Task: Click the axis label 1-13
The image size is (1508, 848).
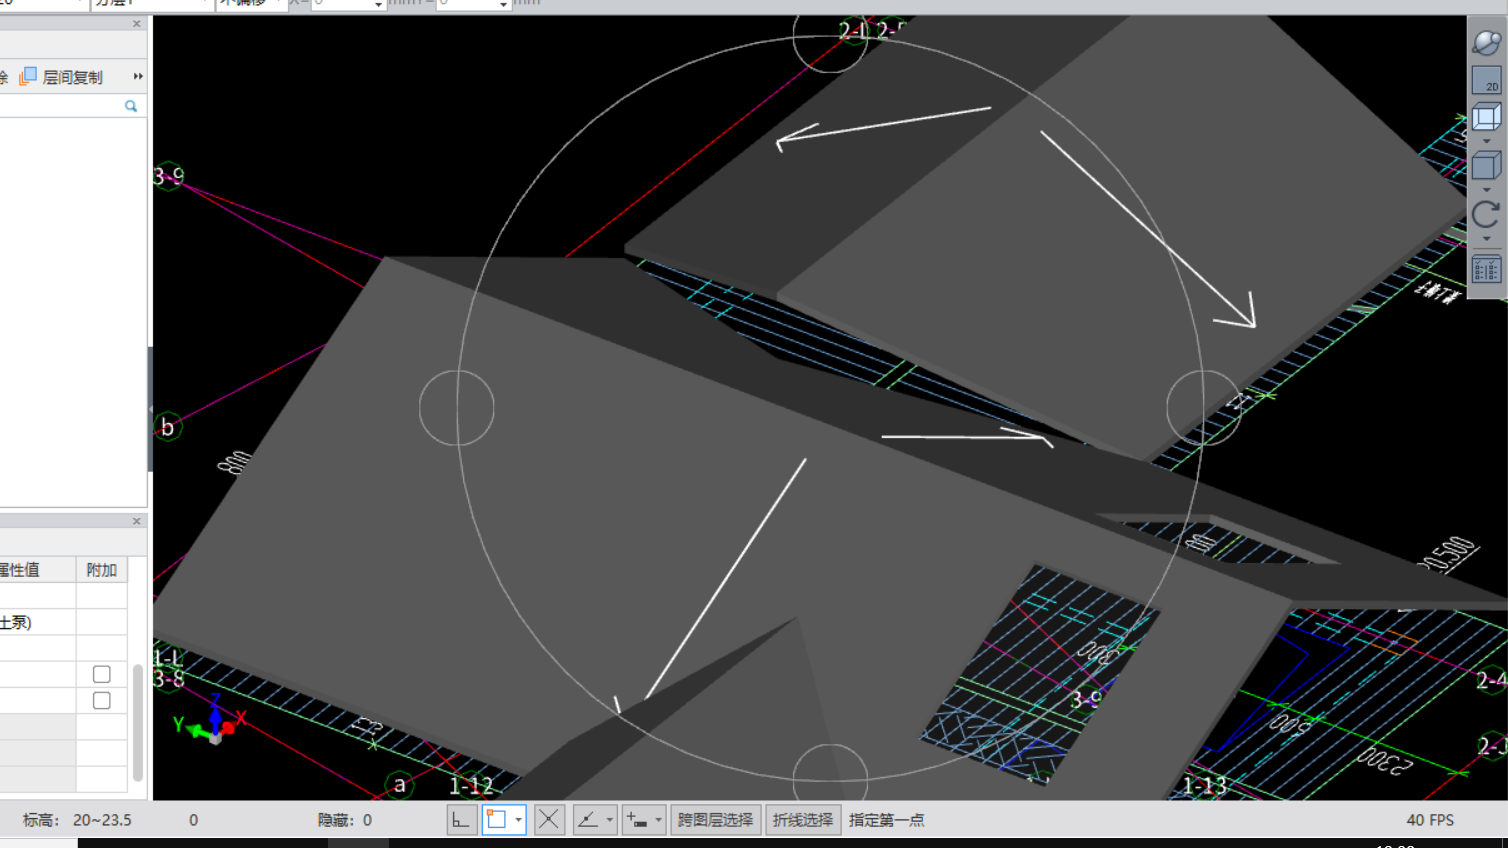Action: [x=1205, y=786]
